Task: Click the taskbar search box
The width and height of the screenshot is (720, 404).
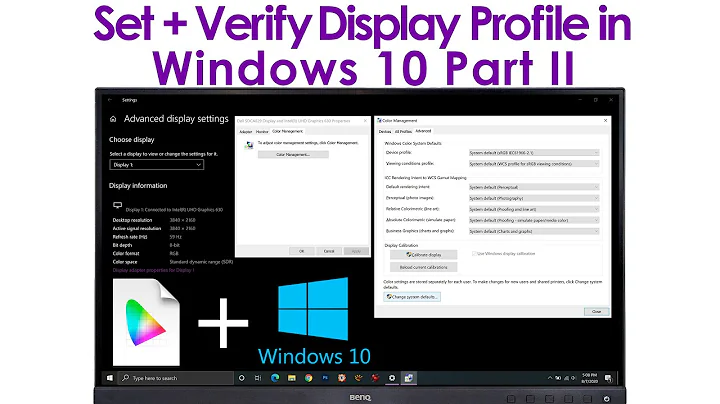Action: pyautogui.click(x=176, y=378)
